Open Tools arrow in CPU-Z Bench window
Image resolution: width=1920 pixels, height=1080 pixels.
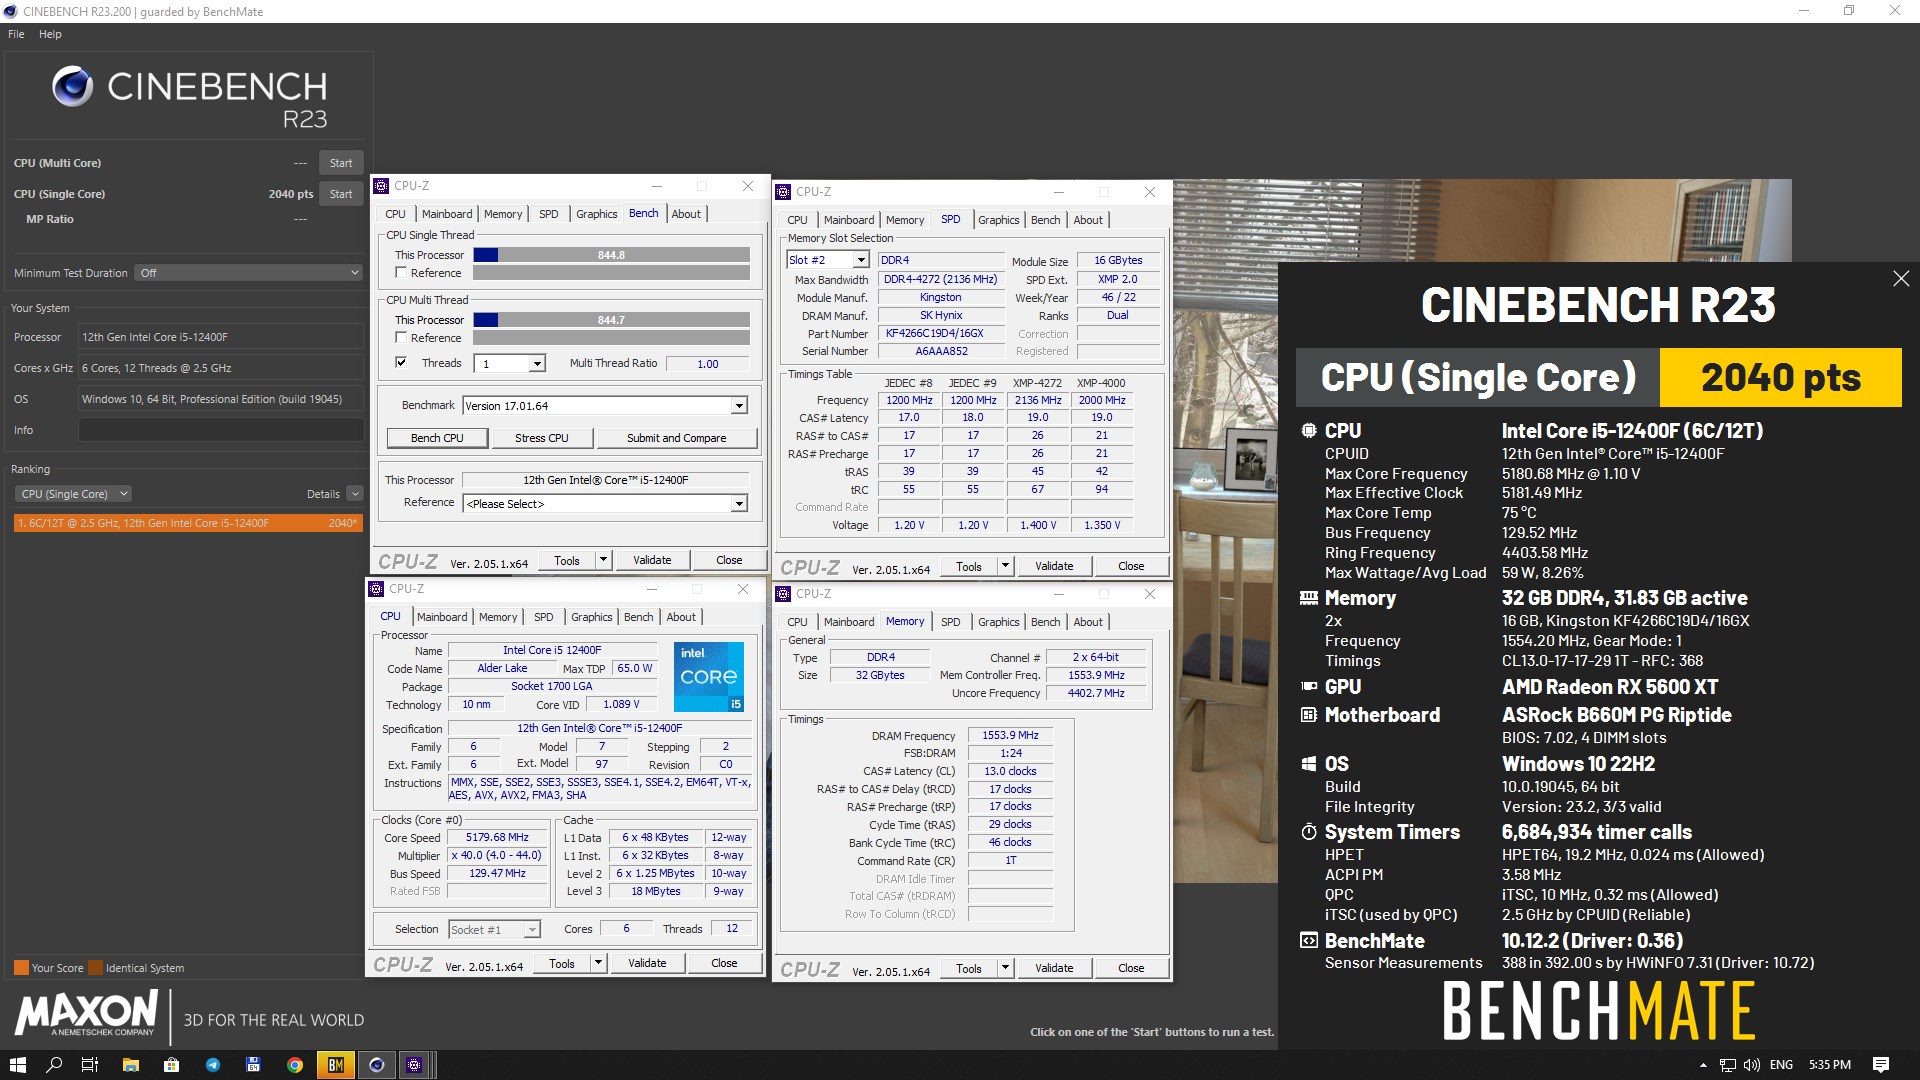pos(603,561)
